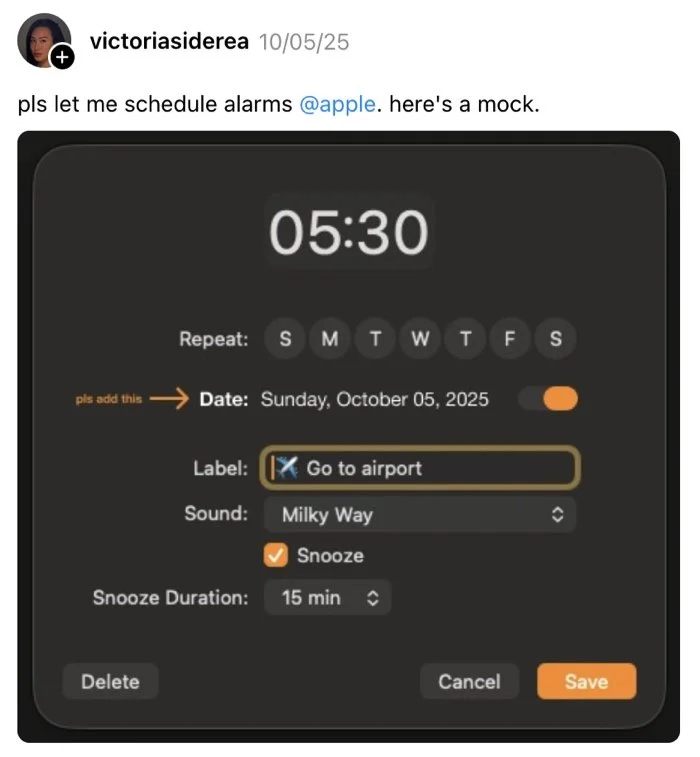
Task: Click the Sound dropdown chevron arrows
Action: (x=557, y=515)
